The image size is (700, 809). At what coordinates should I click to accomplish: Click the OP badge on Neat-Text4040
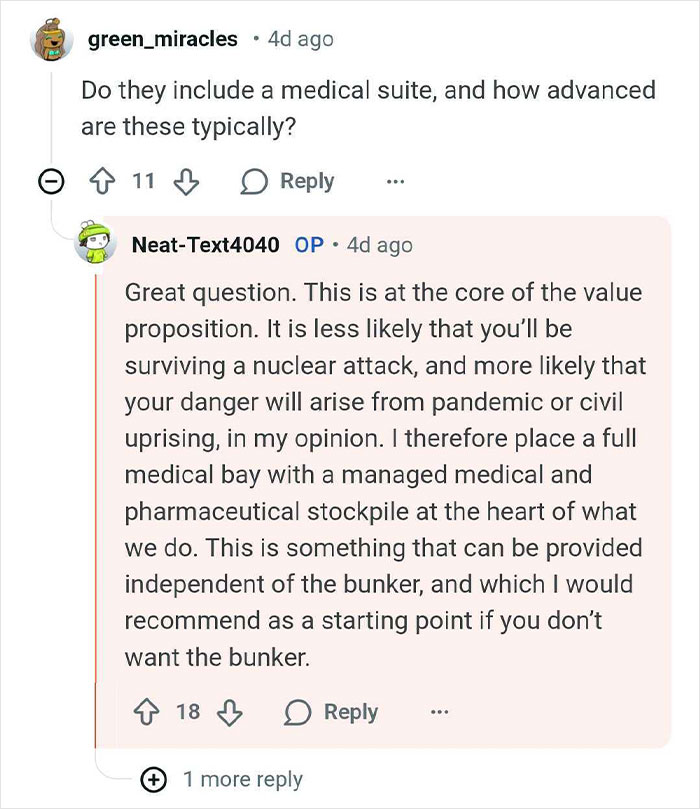[308, 245]
